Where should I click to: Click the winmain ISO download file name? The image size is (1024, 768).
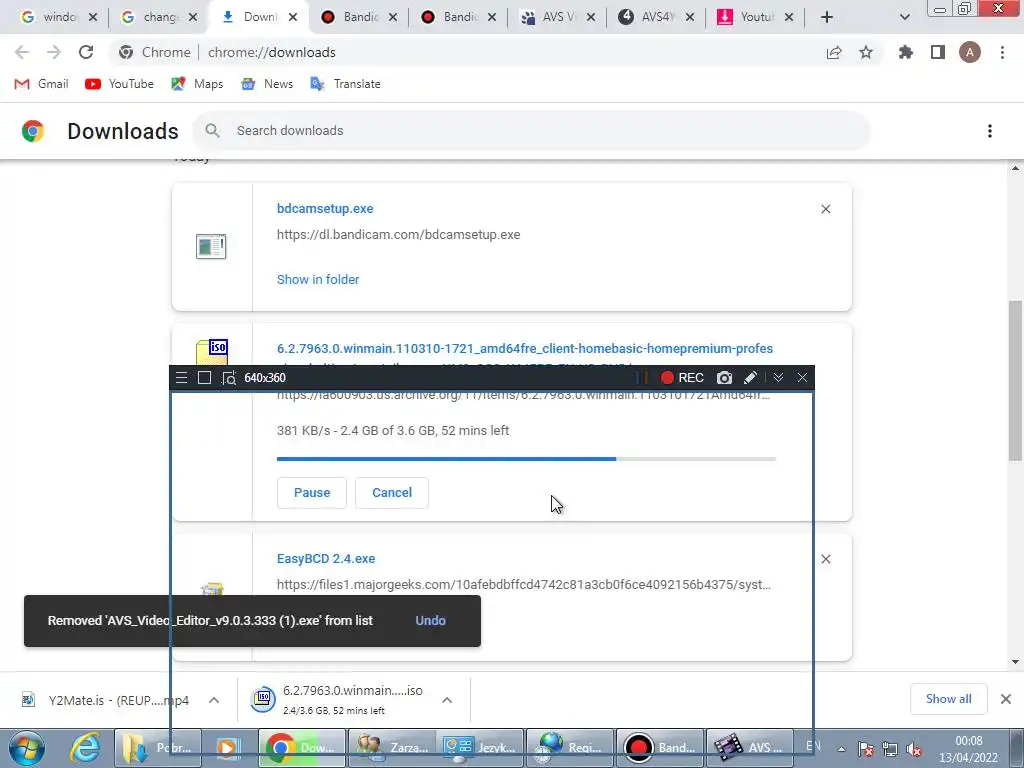tap(525, 349)
